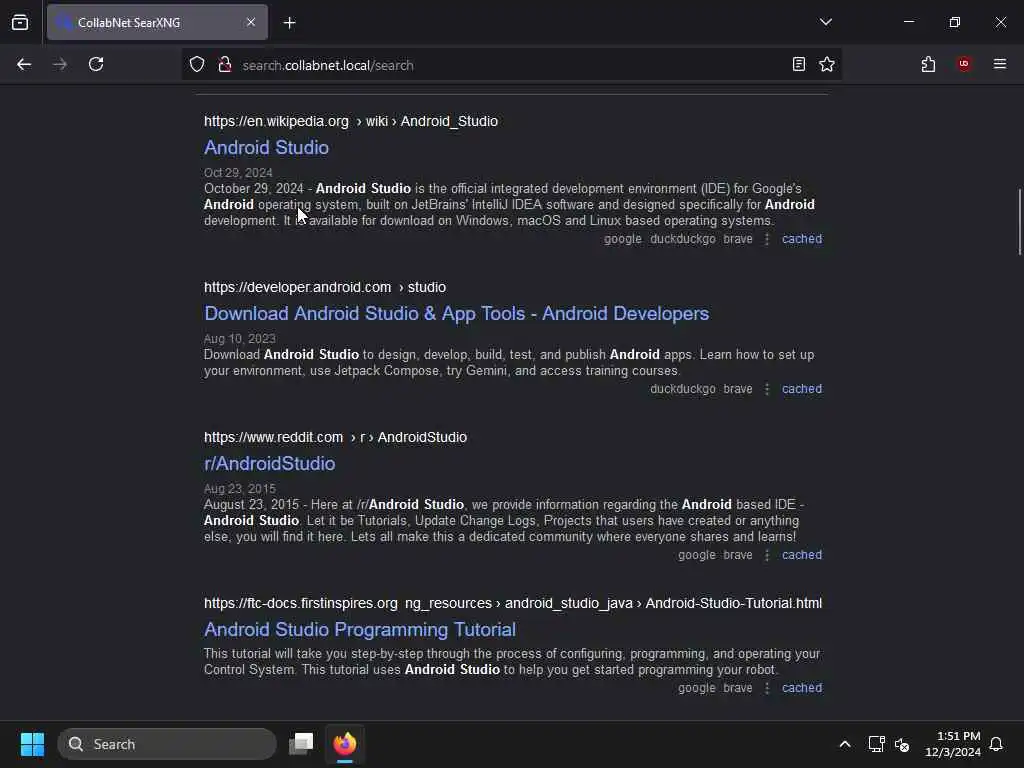This screenshot has width=1024, height=768.
Task: Click 'brave' engine label on Wikipedia result
Action: (738, 239)
